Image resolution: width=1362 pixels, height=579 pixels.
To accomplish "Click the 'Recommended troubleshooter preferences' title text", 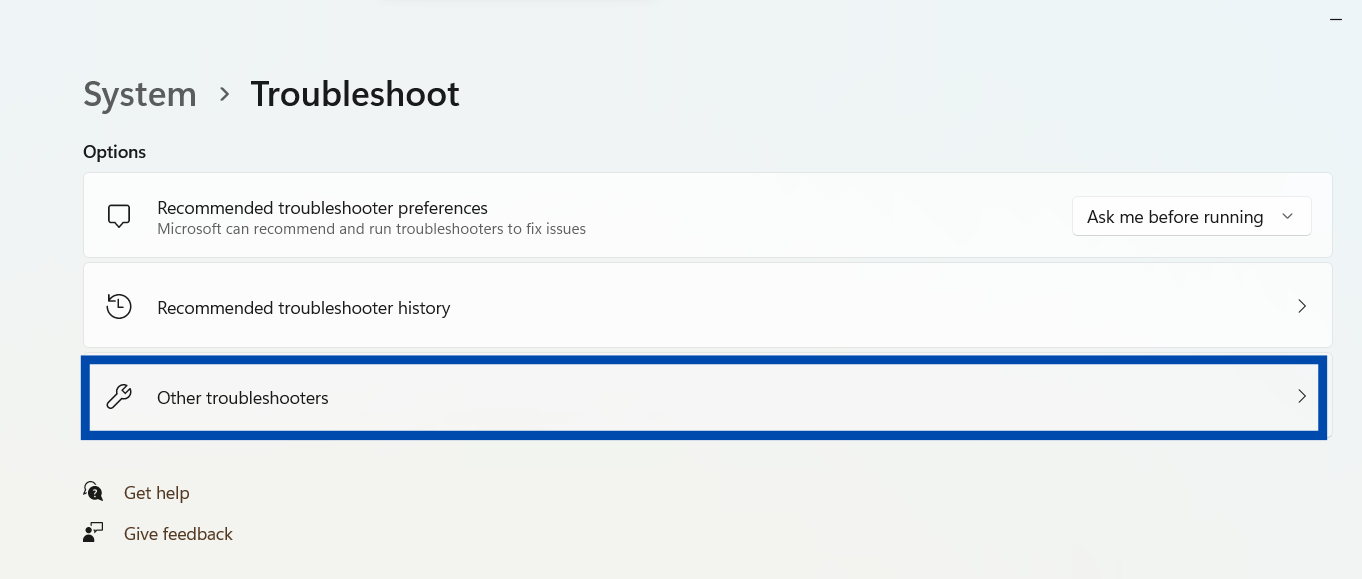I will [x=322, y=208].
